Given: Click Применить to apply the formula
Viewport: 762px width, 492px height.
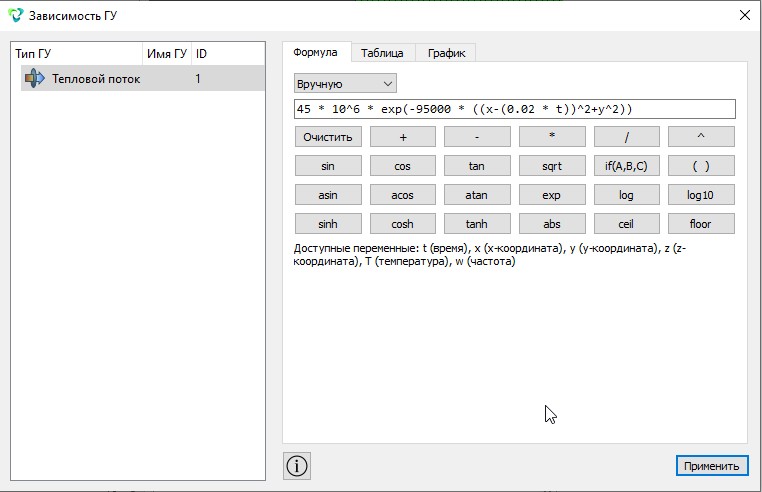Looking at the screenshot, I should click(711, 466).
